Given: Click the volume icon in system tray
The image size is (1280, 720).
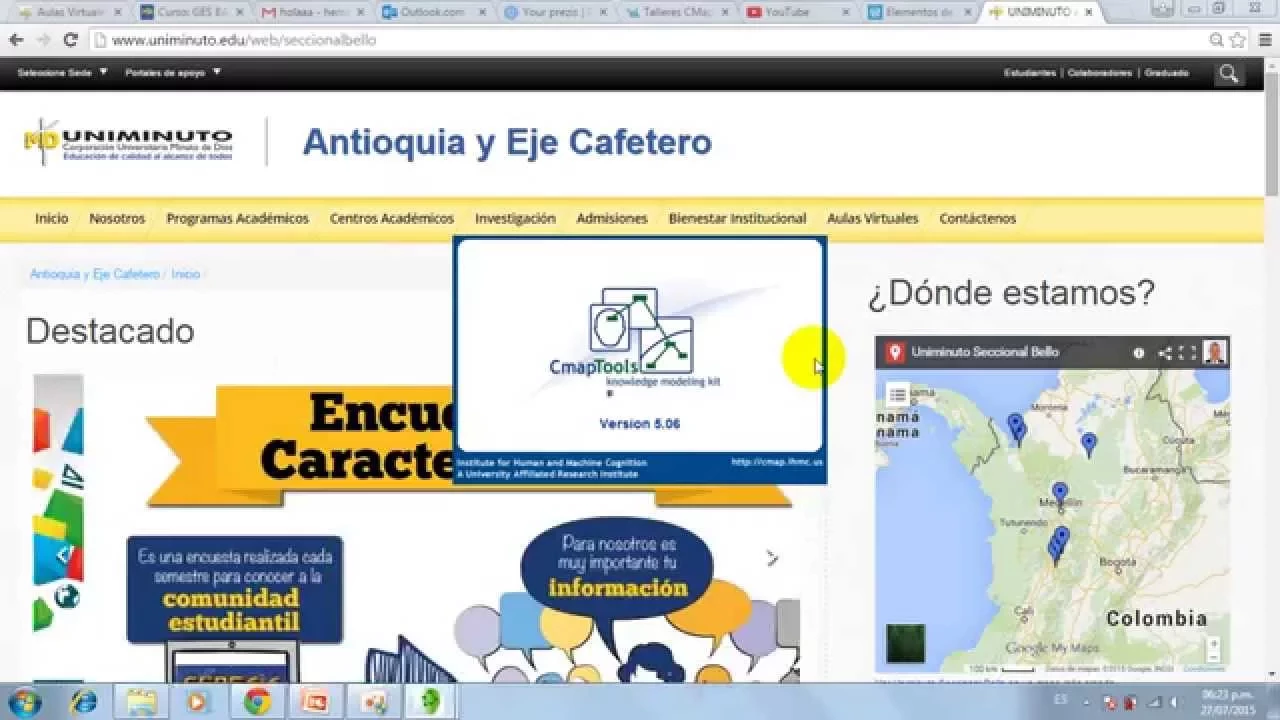Looking at the screenshot, I should pyautogui.click(x=1176, y=702).
